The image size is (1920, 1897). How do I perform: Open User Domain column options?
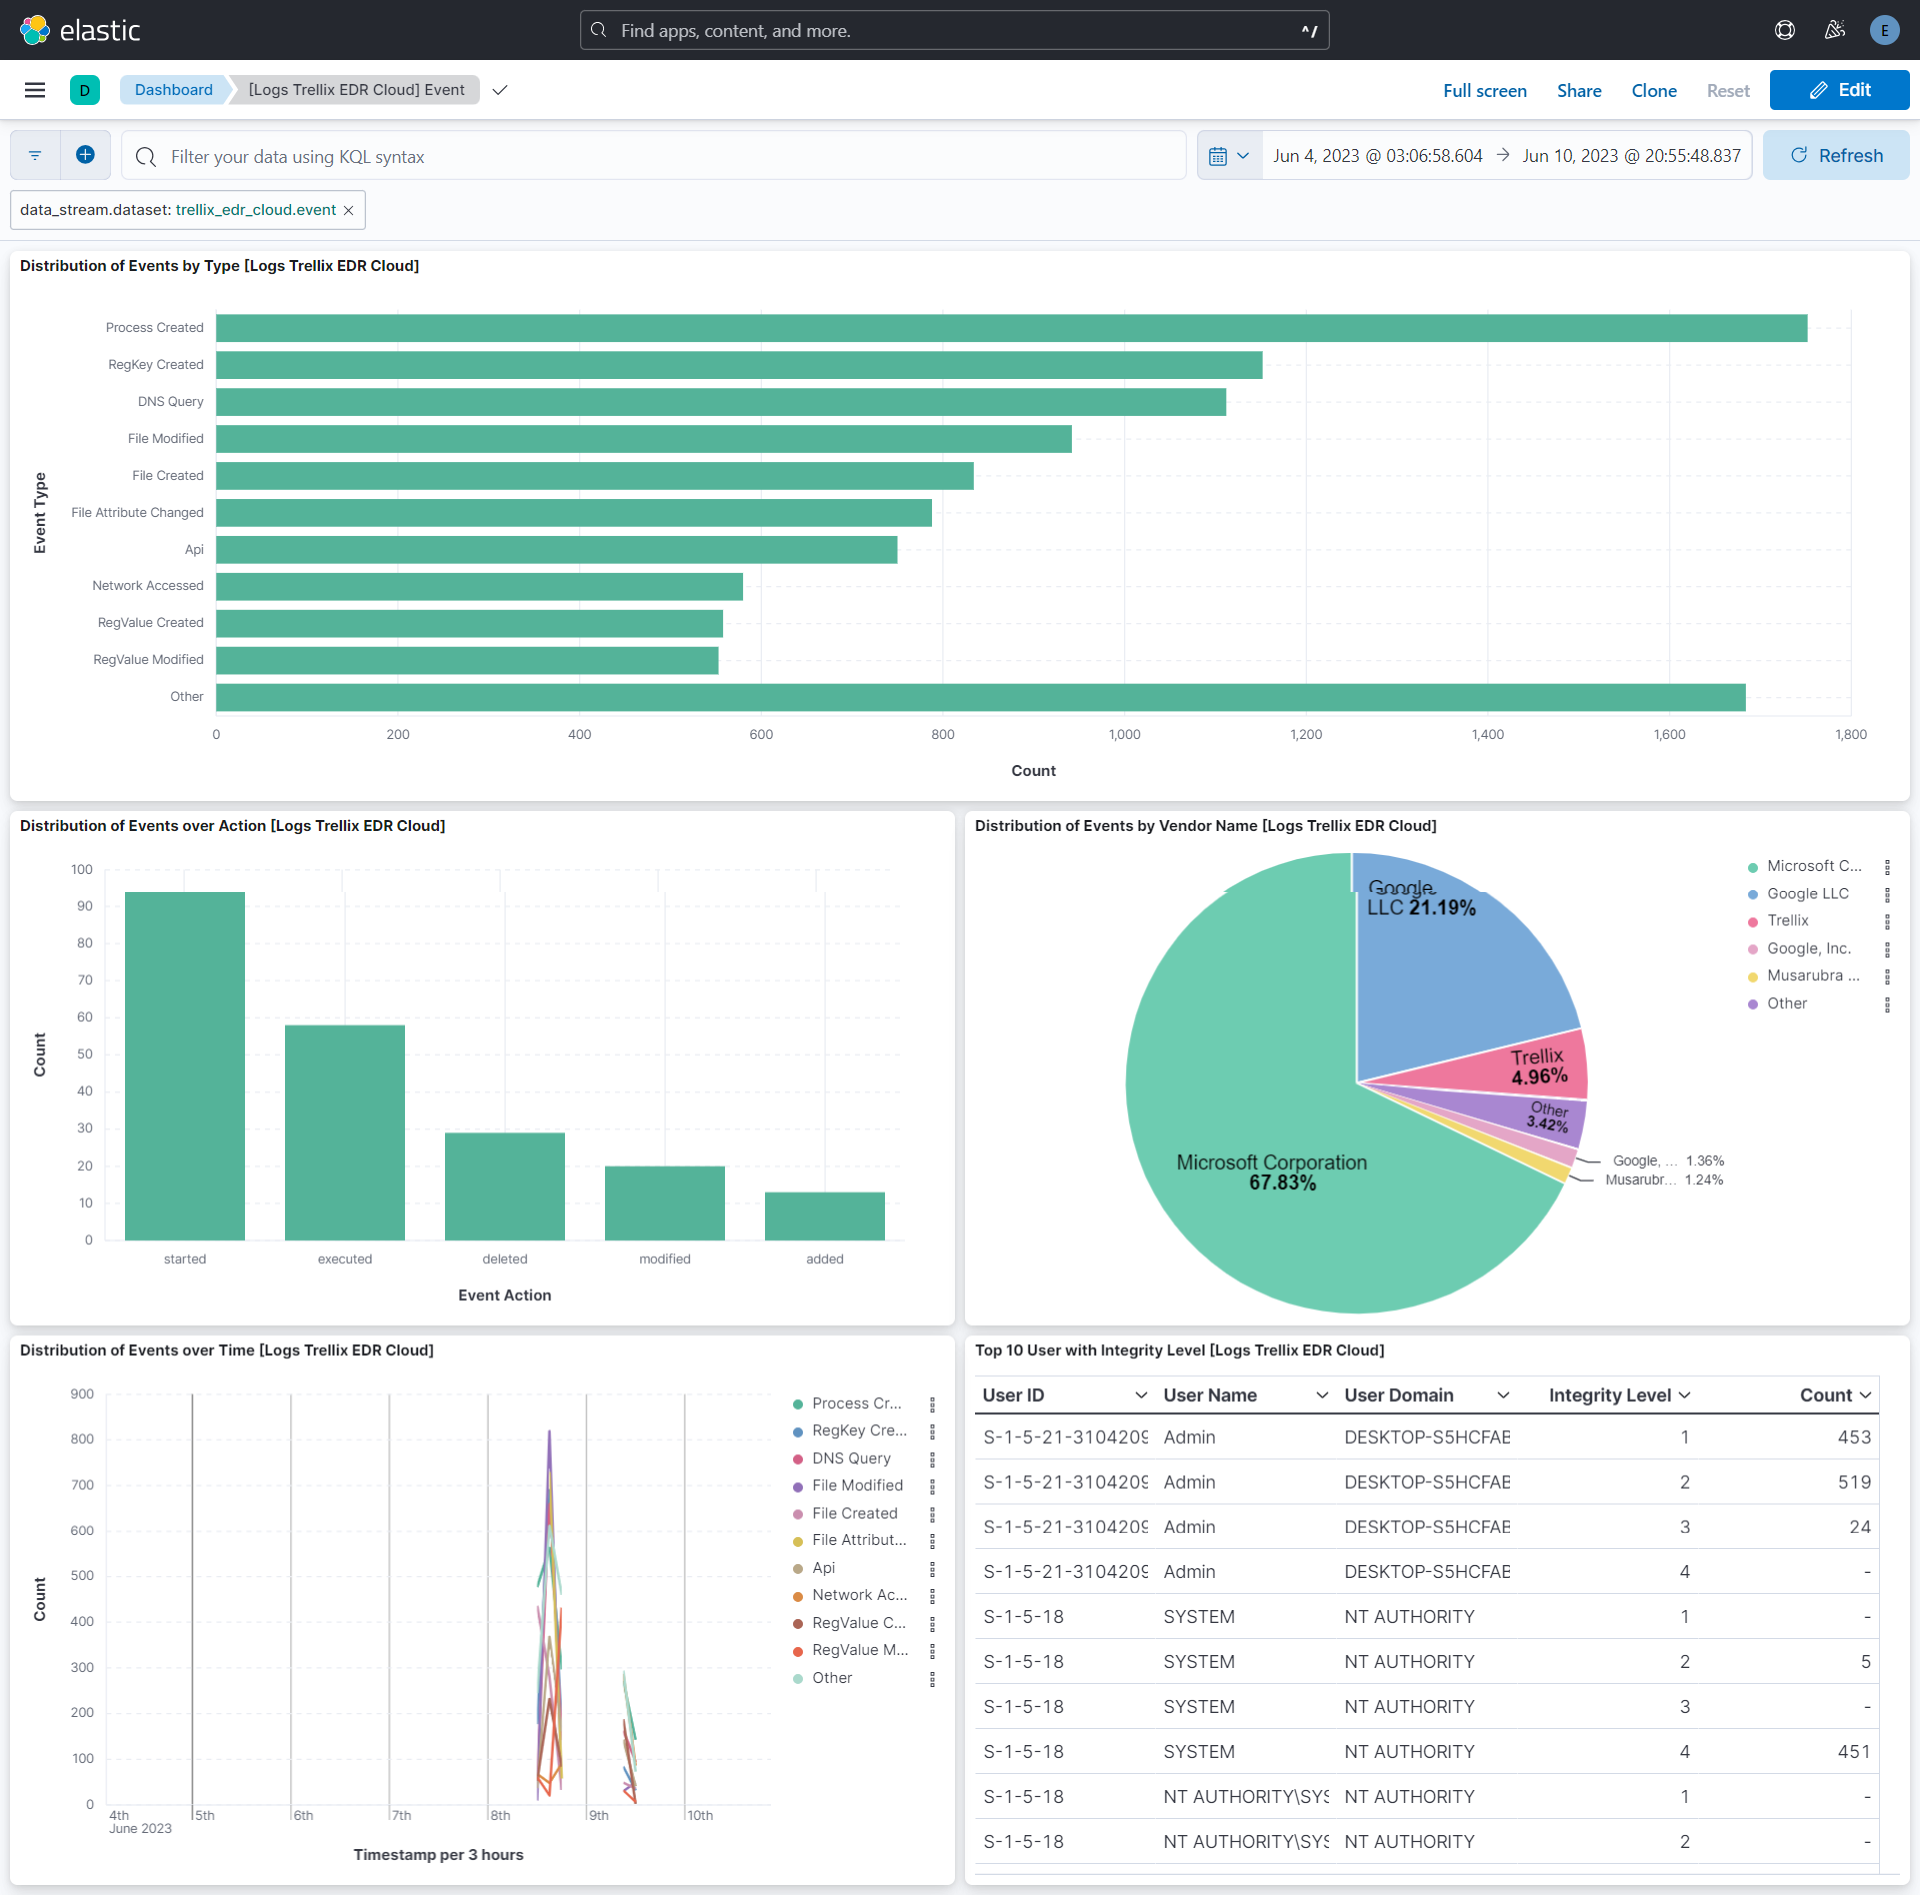click(x=1503, y=1396)
